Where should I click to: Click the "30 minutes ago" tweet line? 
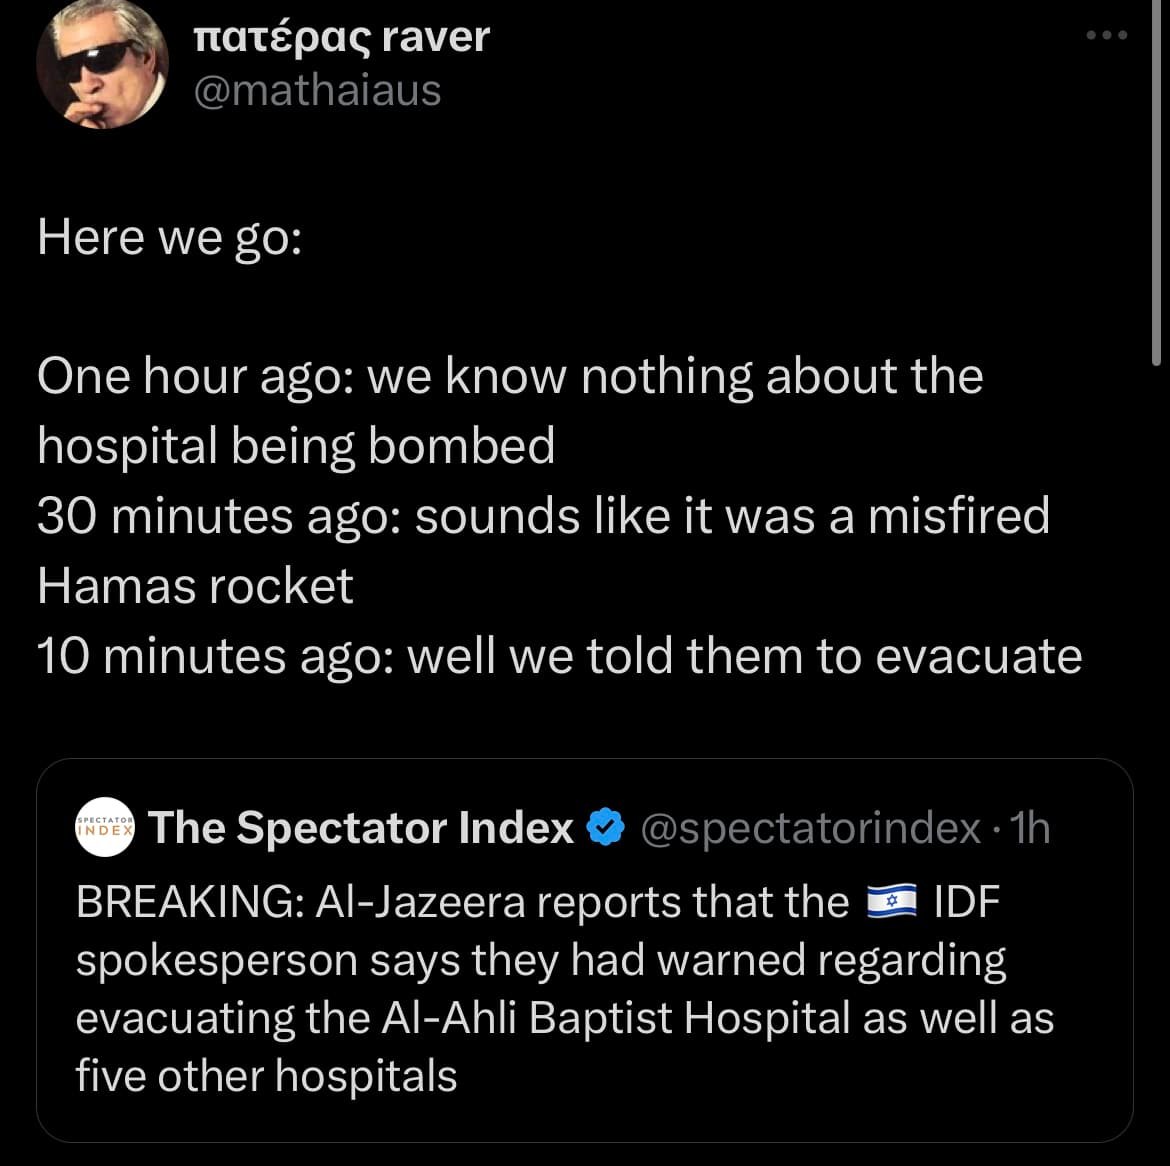coord(543,517)
